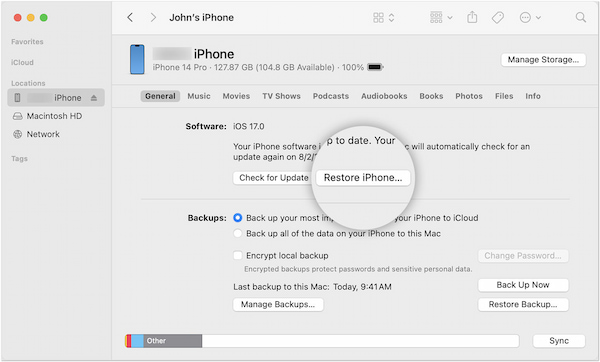This screenshot has height=362, width=600.
Task: Click the Favorites sidebar heading
Action: (27, 42)
